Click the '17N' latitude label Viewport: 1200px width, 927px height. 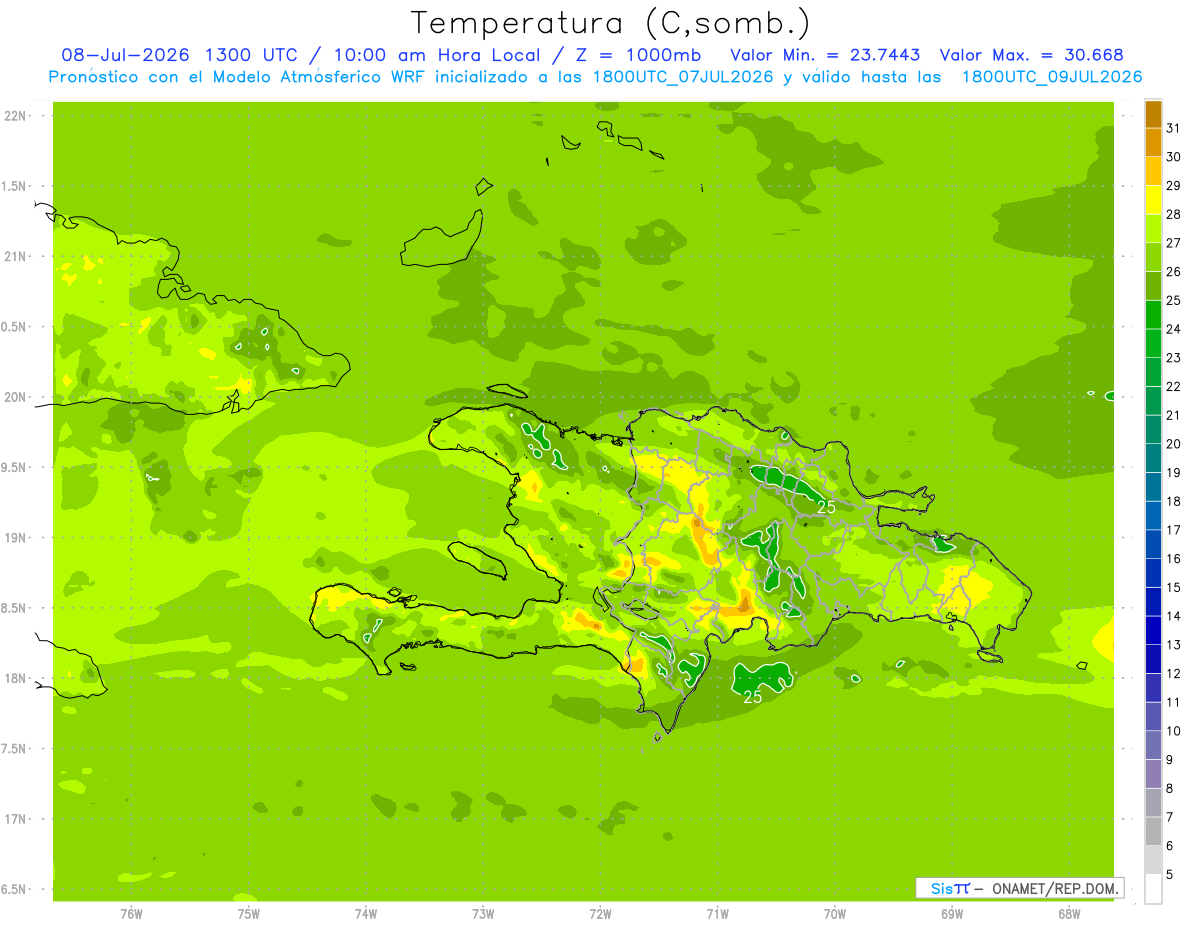(15, 819)
